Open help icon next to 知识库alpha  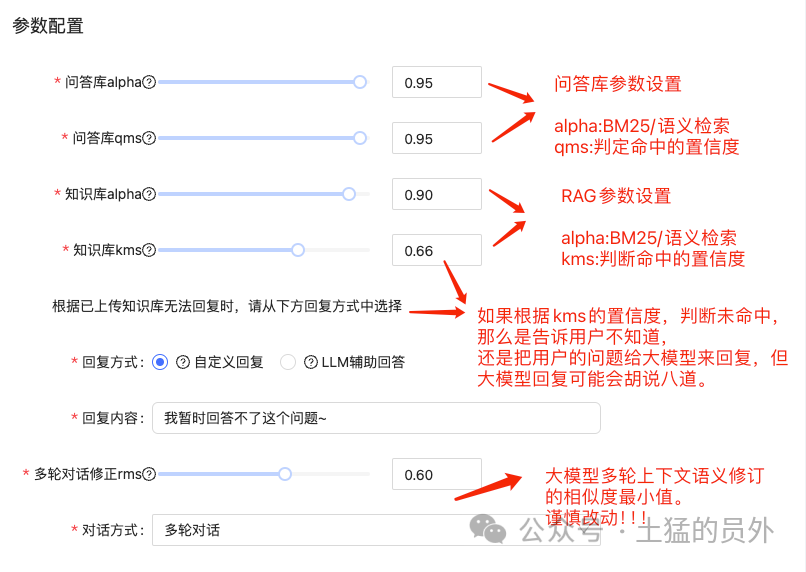[149, 194]
